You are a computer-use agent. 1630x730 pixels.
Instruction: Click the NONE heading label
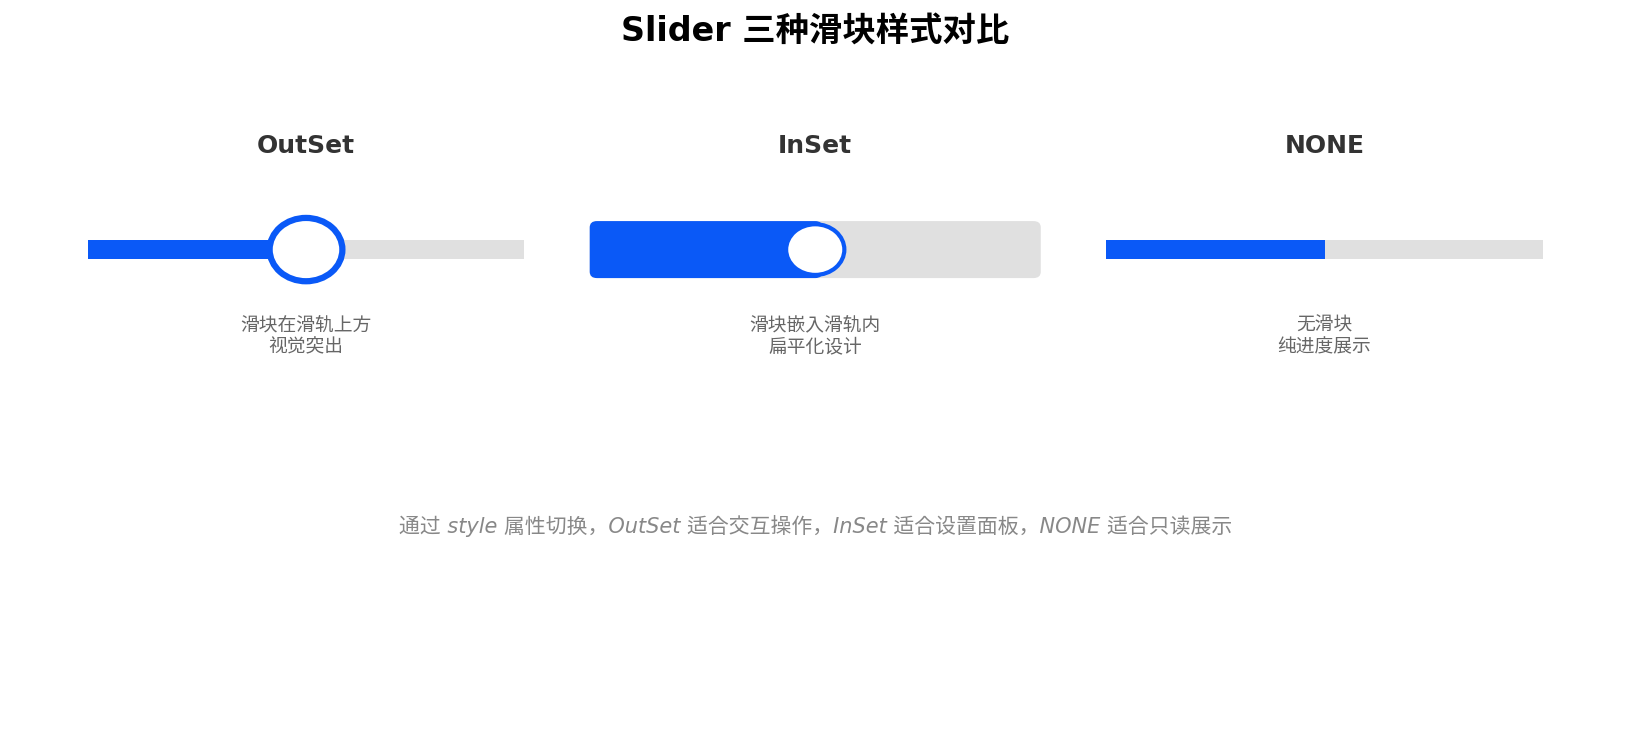click(1324, 145)
